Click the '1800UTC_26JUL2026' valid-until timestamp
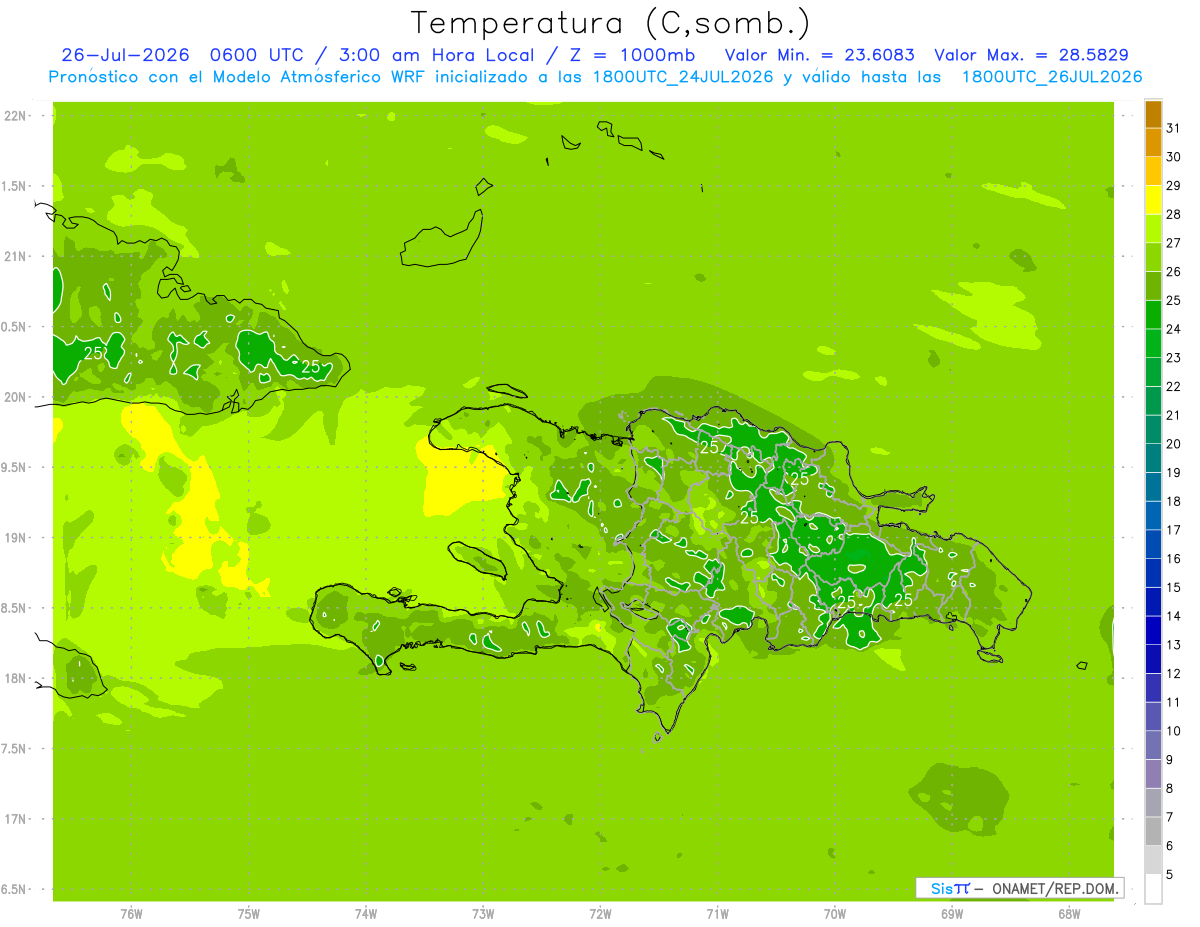 1052,77
